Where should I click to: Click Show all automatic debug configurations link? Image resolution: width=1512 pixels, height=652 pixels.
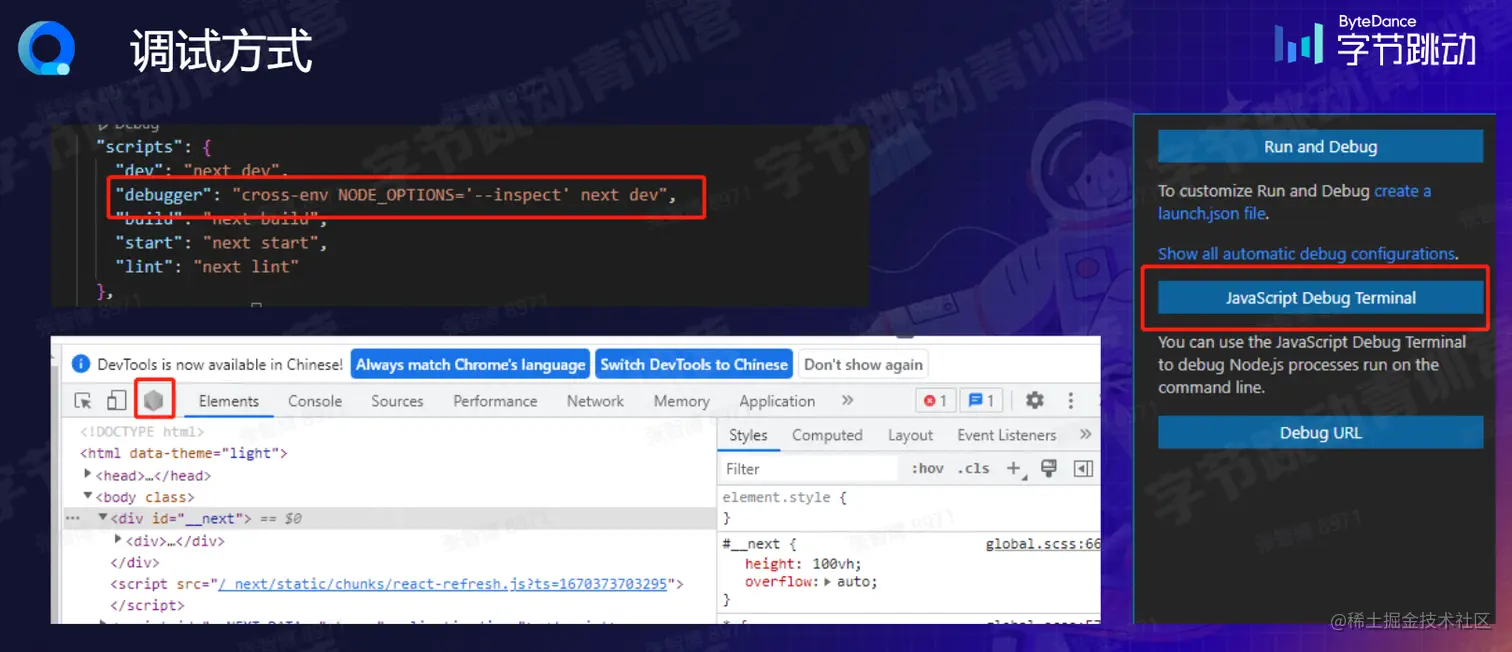[x=1306, y=254]
